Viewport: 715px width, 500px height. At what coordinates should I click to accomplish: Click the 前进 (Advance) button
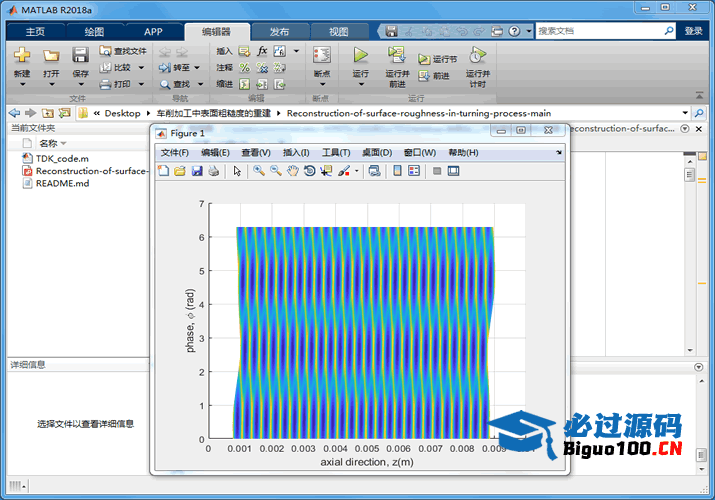point(434,76)
